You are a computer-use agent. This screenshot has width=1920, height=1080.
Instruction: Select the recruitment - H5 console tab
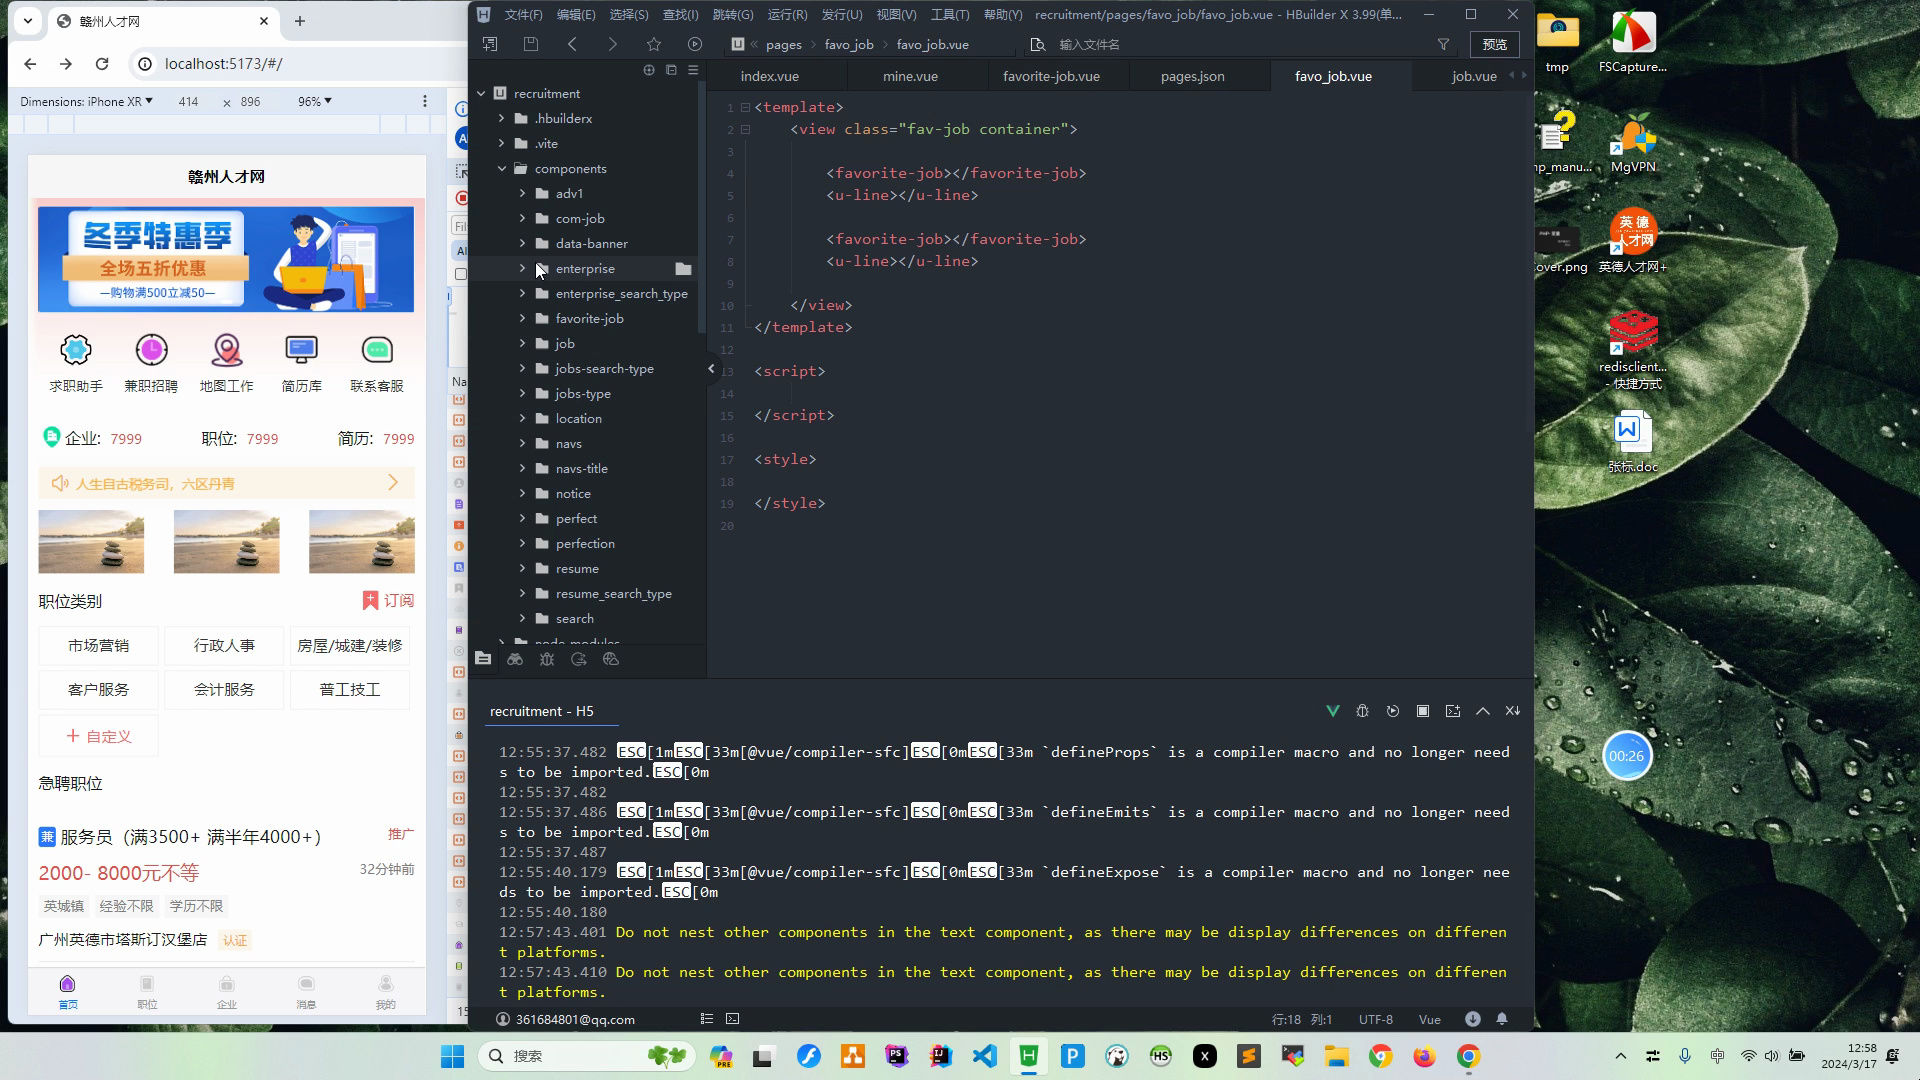[x=542, y=711]
